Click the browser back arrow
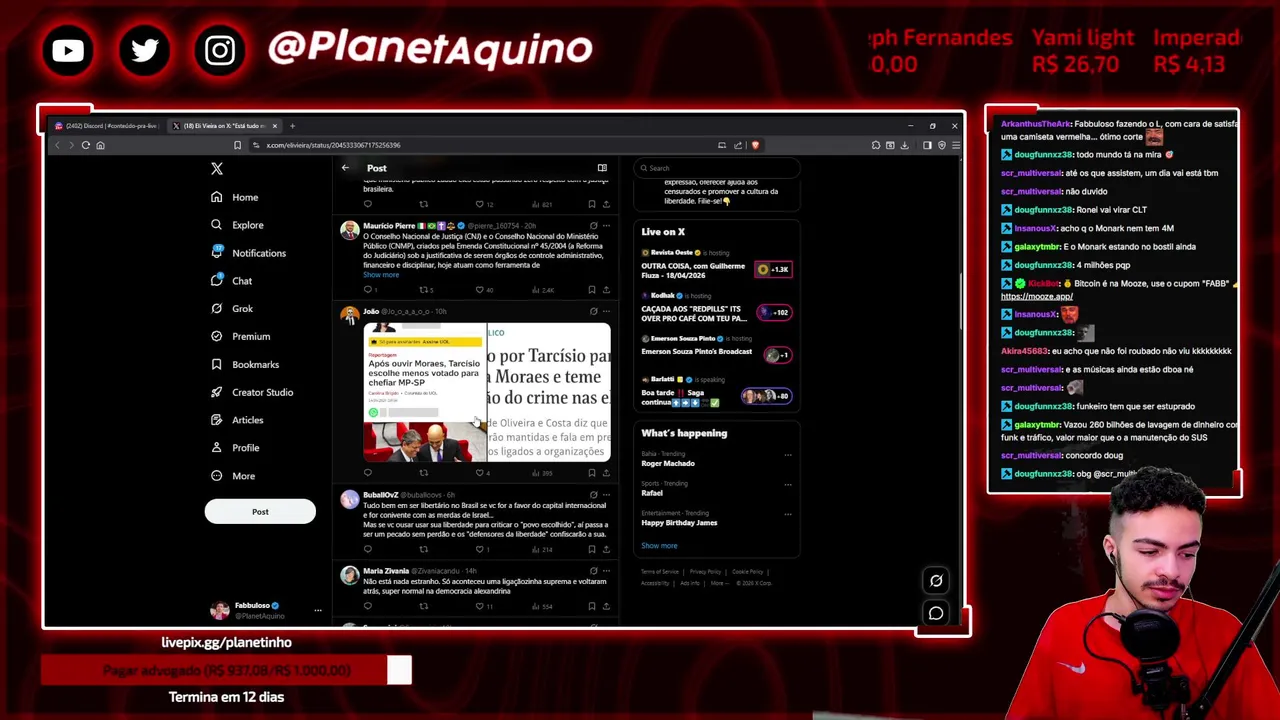 click(x=57, y=145)
